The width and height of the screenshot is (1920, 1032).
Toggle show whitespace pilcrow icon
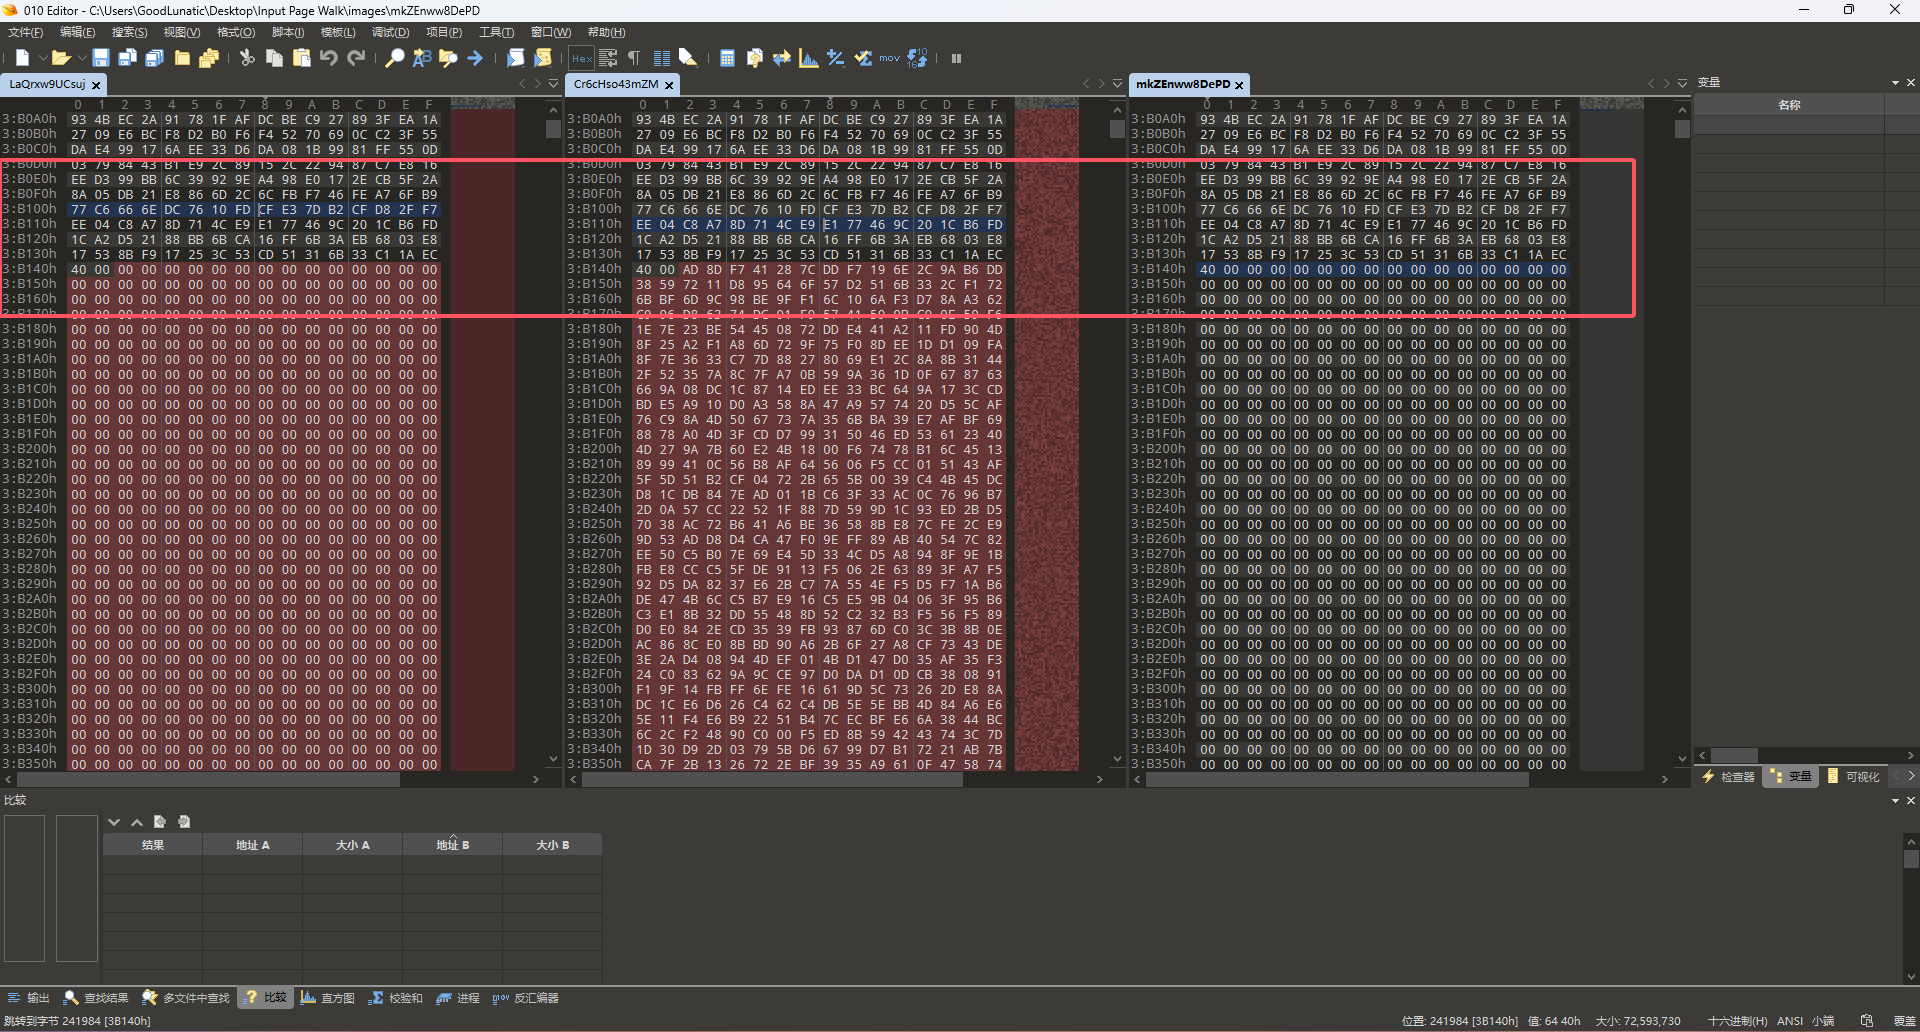coord(633,58)
